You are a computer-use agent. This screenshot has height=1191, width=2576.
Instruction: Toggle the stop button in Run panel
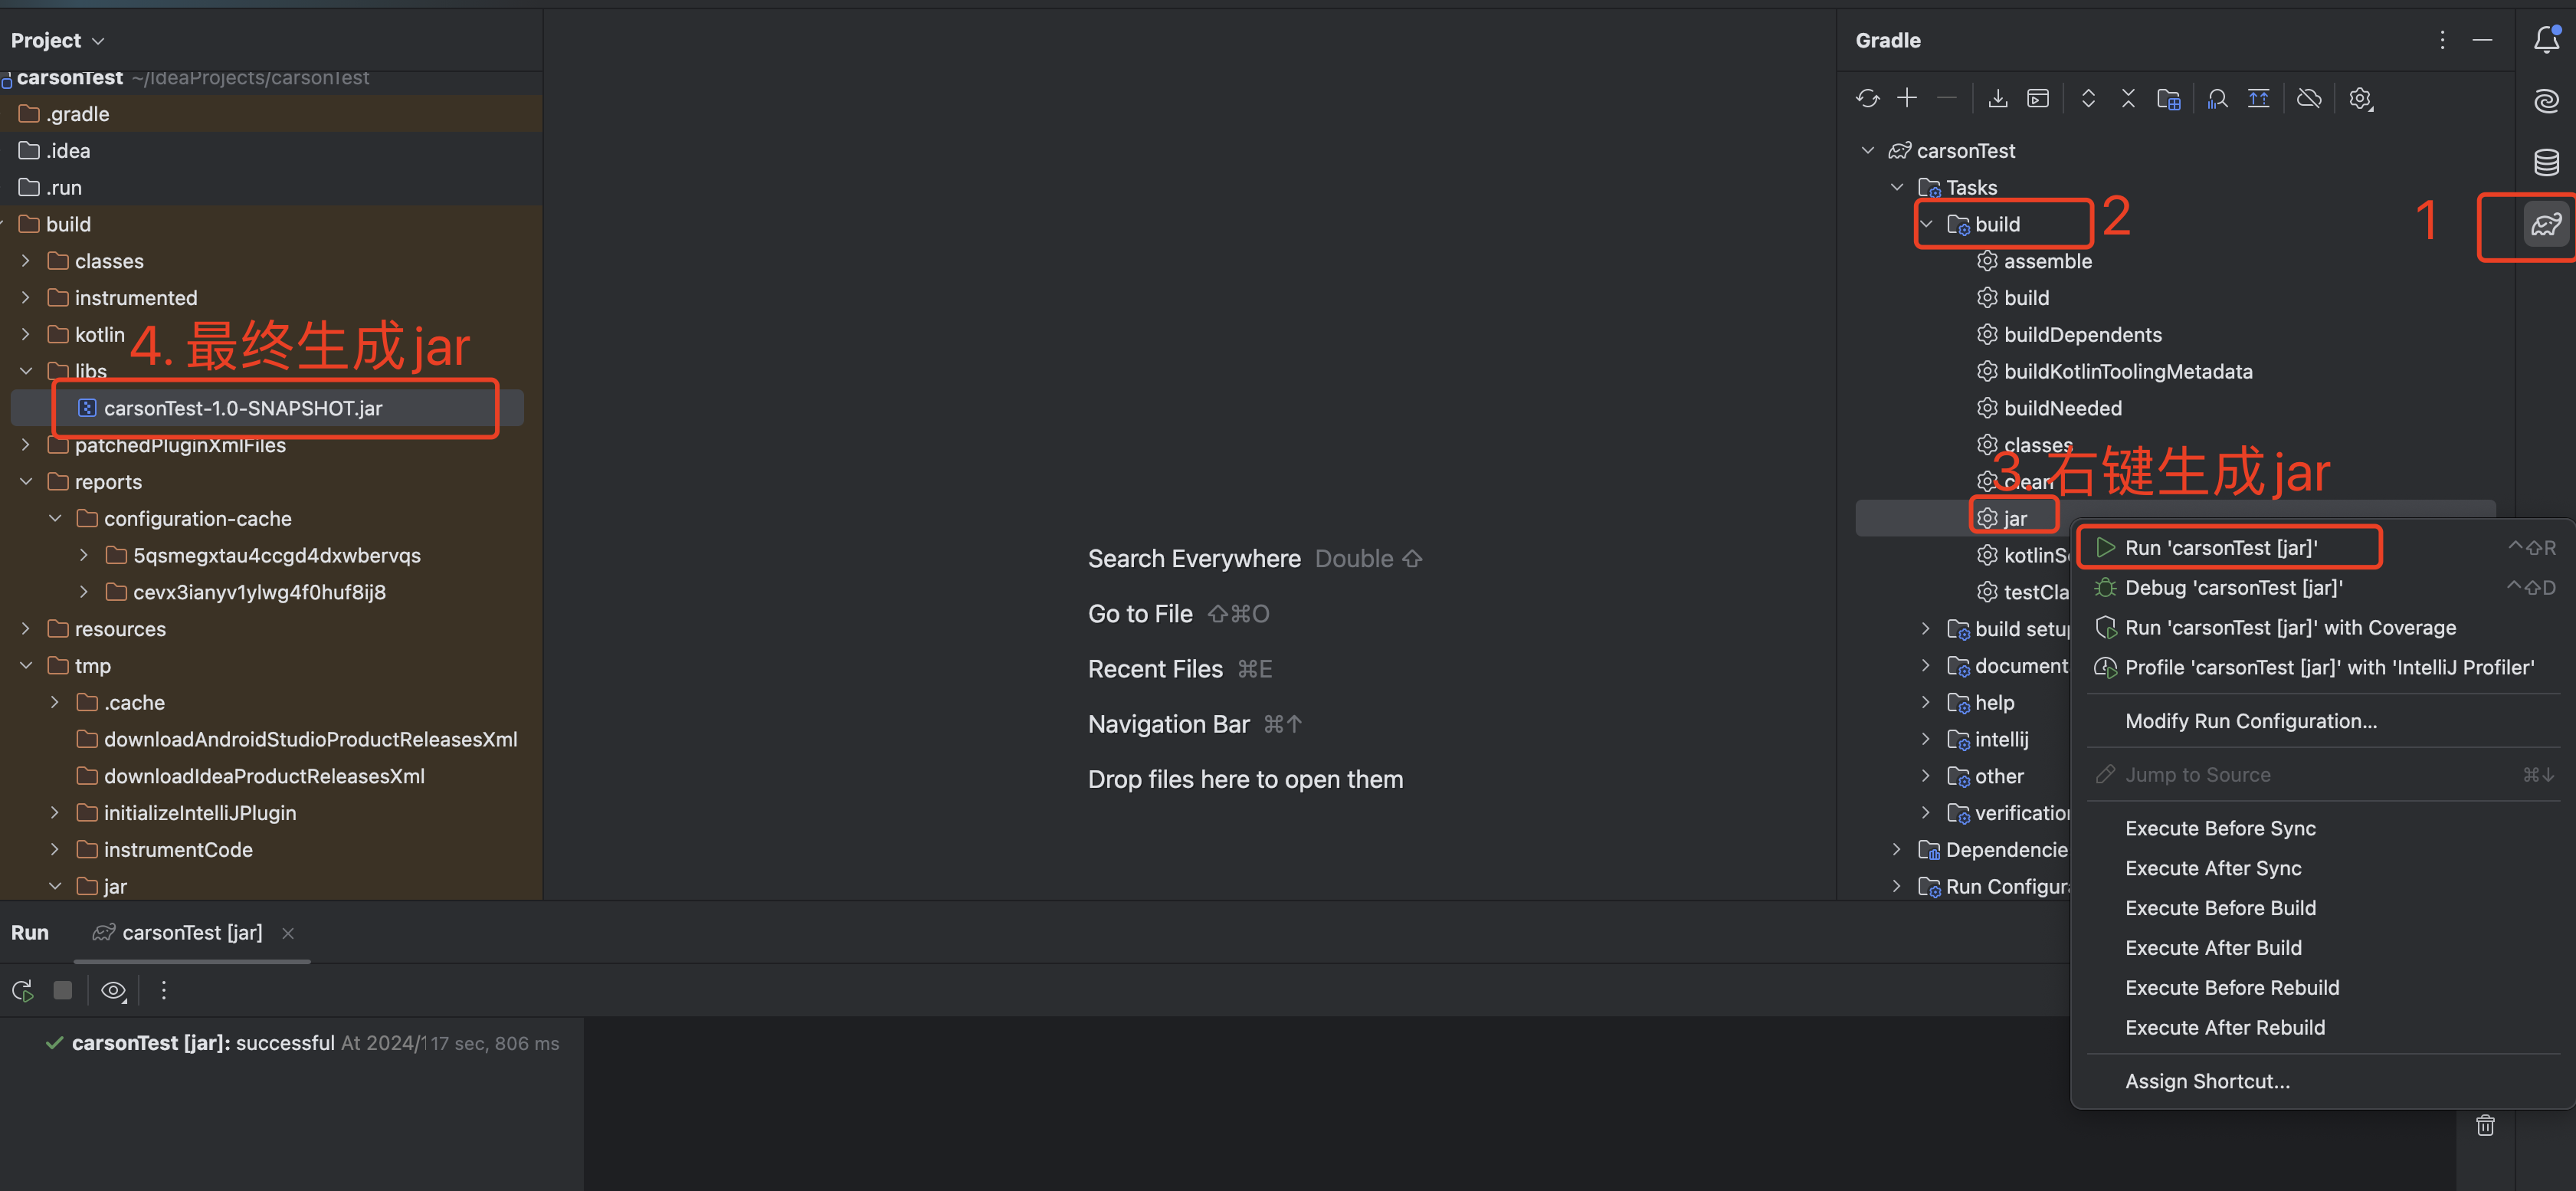(62, 990)
